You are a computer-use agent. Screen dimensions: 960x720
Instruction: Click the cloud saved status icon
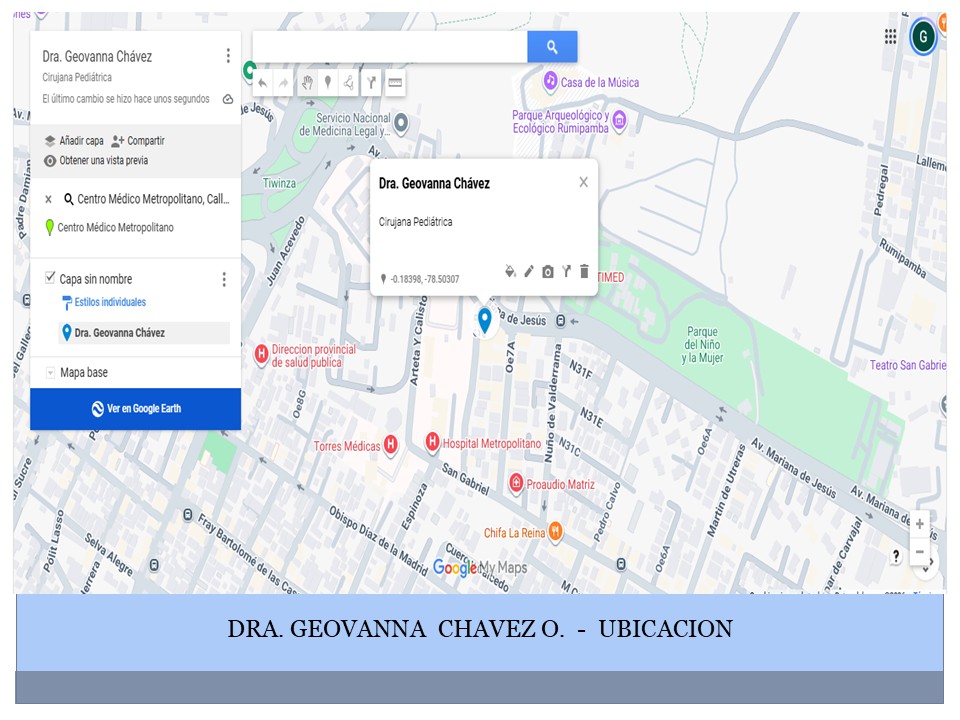[x=228, y=99]
